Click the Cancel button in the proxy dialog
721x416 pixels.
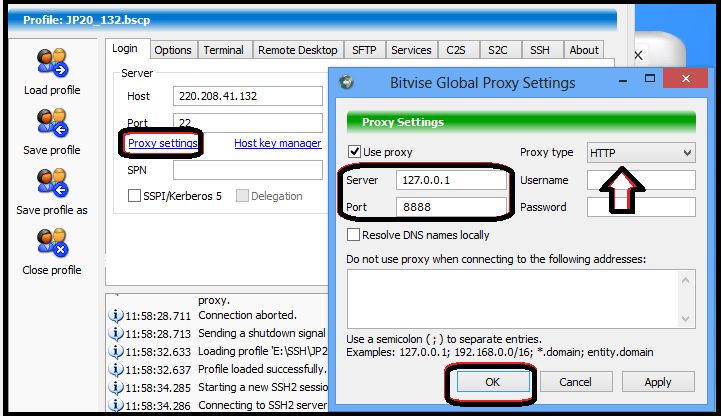coord(576,382)
